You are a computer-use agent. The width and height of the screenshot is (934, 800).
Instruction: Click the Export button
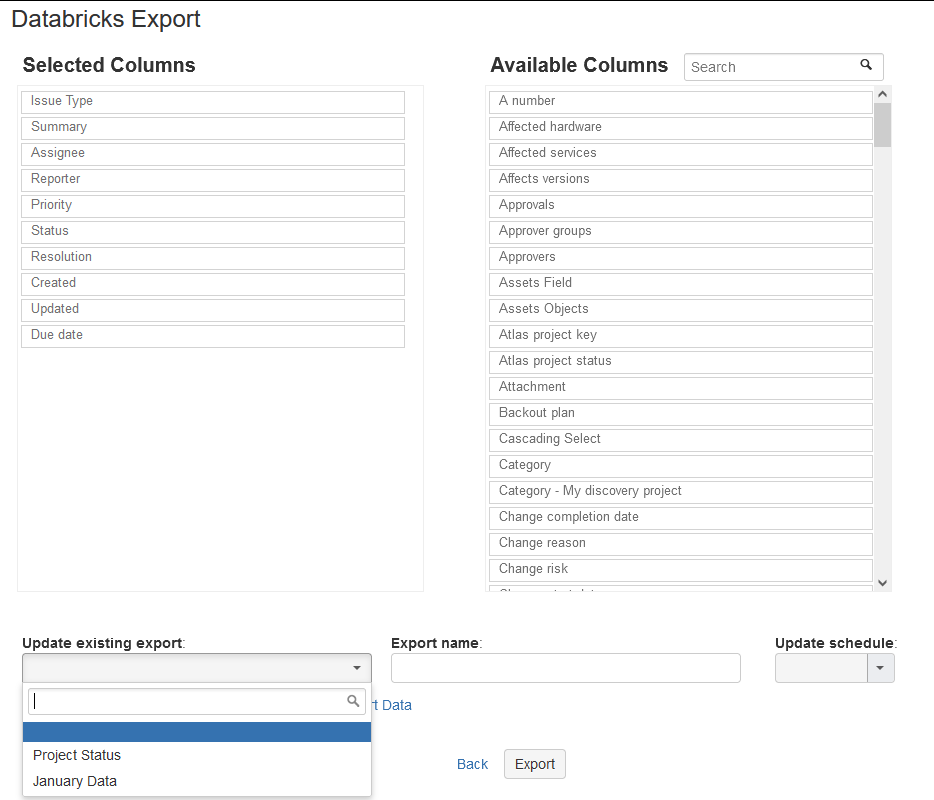(x=535, y=764)
